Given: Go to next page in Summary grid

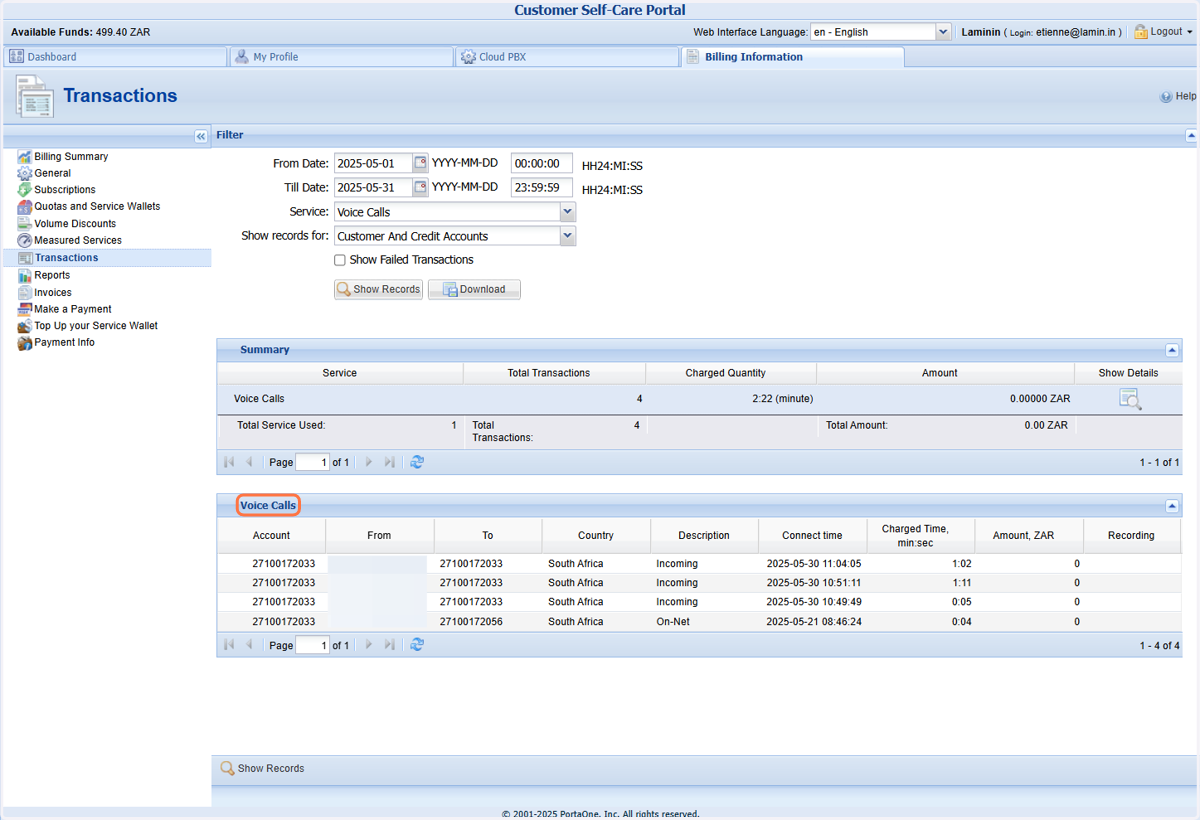Looking at the screenshot, I should coord(369,462).
